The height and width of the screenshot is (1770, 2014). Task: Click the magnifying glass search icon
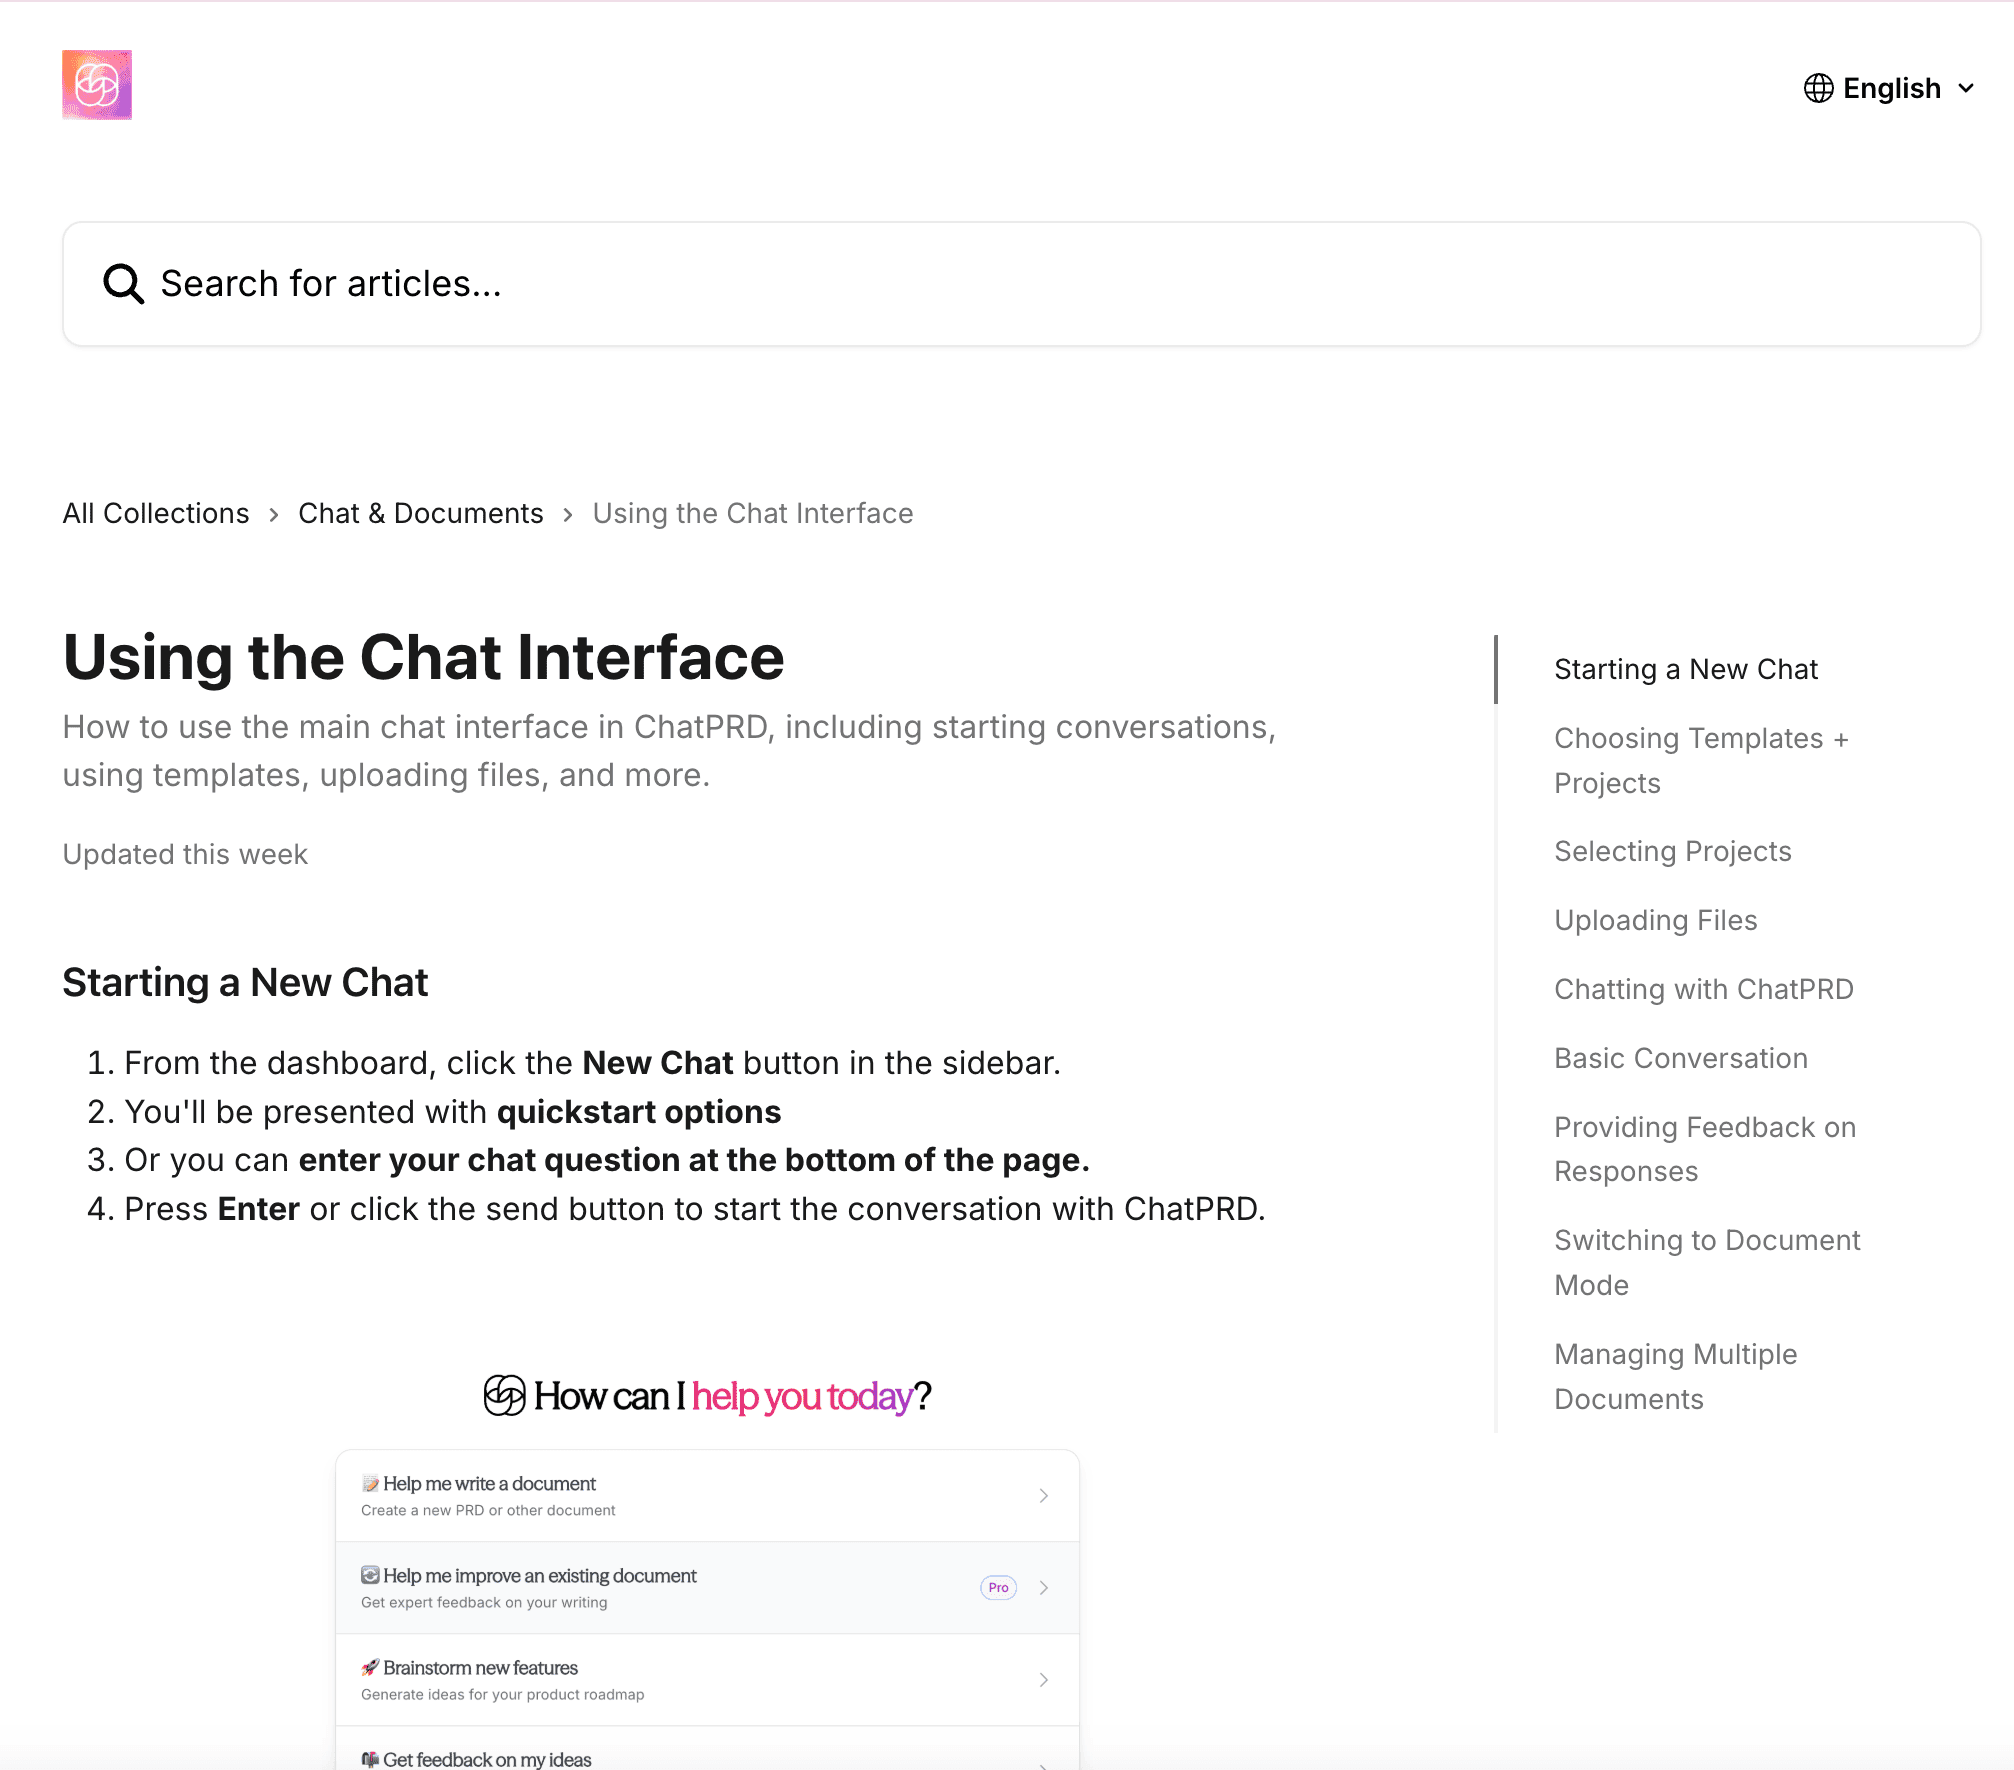click(x=122, y=283)
